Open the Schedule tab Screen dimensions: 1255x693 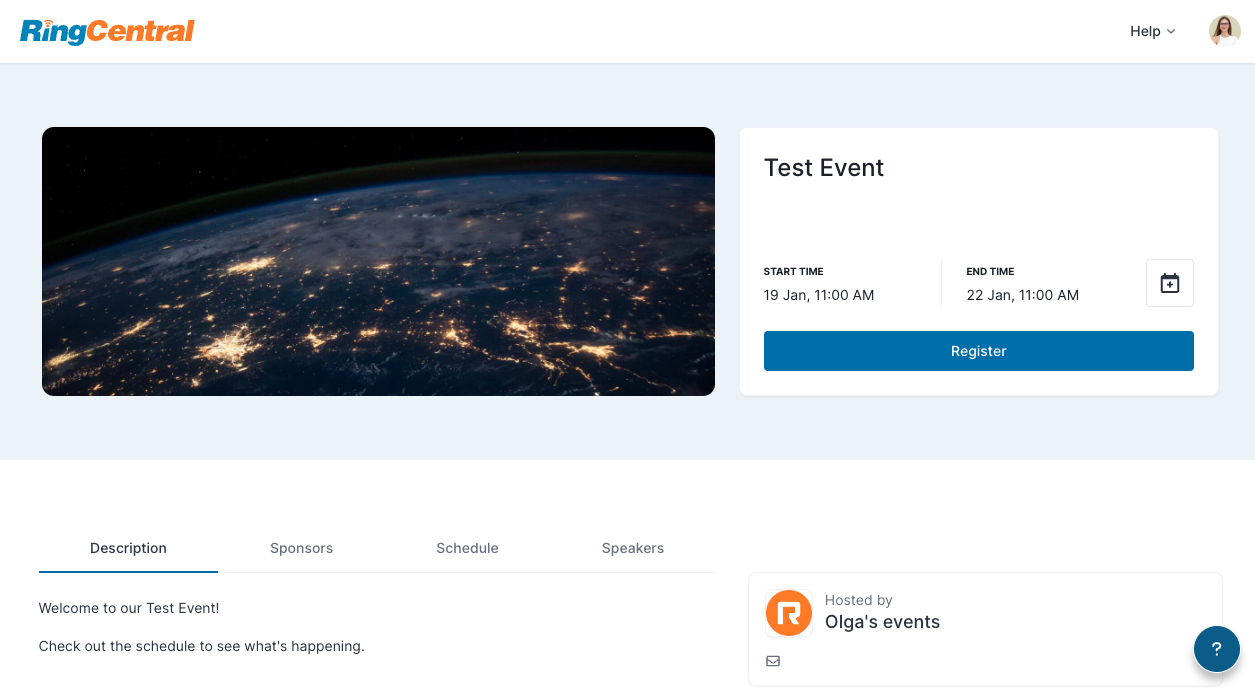coord(467,548)
